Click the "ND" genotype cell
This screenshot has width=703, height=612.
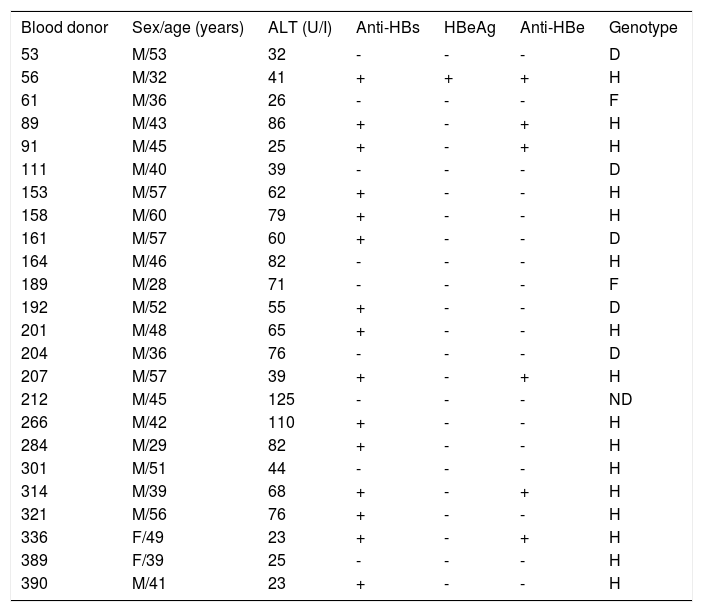[620, 400]
